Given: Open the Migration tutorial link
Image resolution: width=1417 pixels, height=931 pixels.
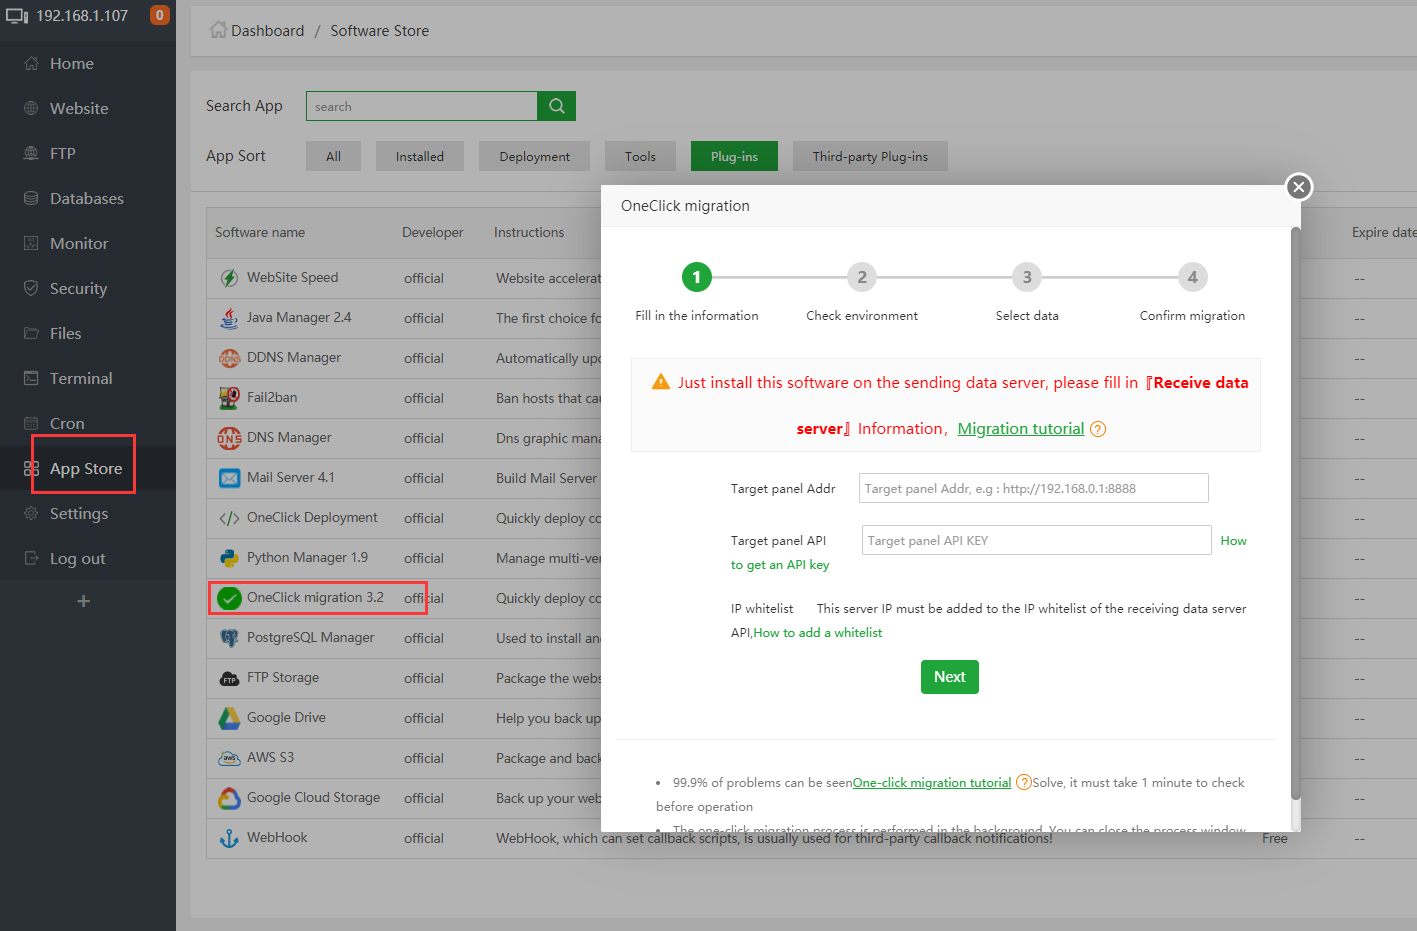Looking at the screenshot, I should [x=1020, y=428].
